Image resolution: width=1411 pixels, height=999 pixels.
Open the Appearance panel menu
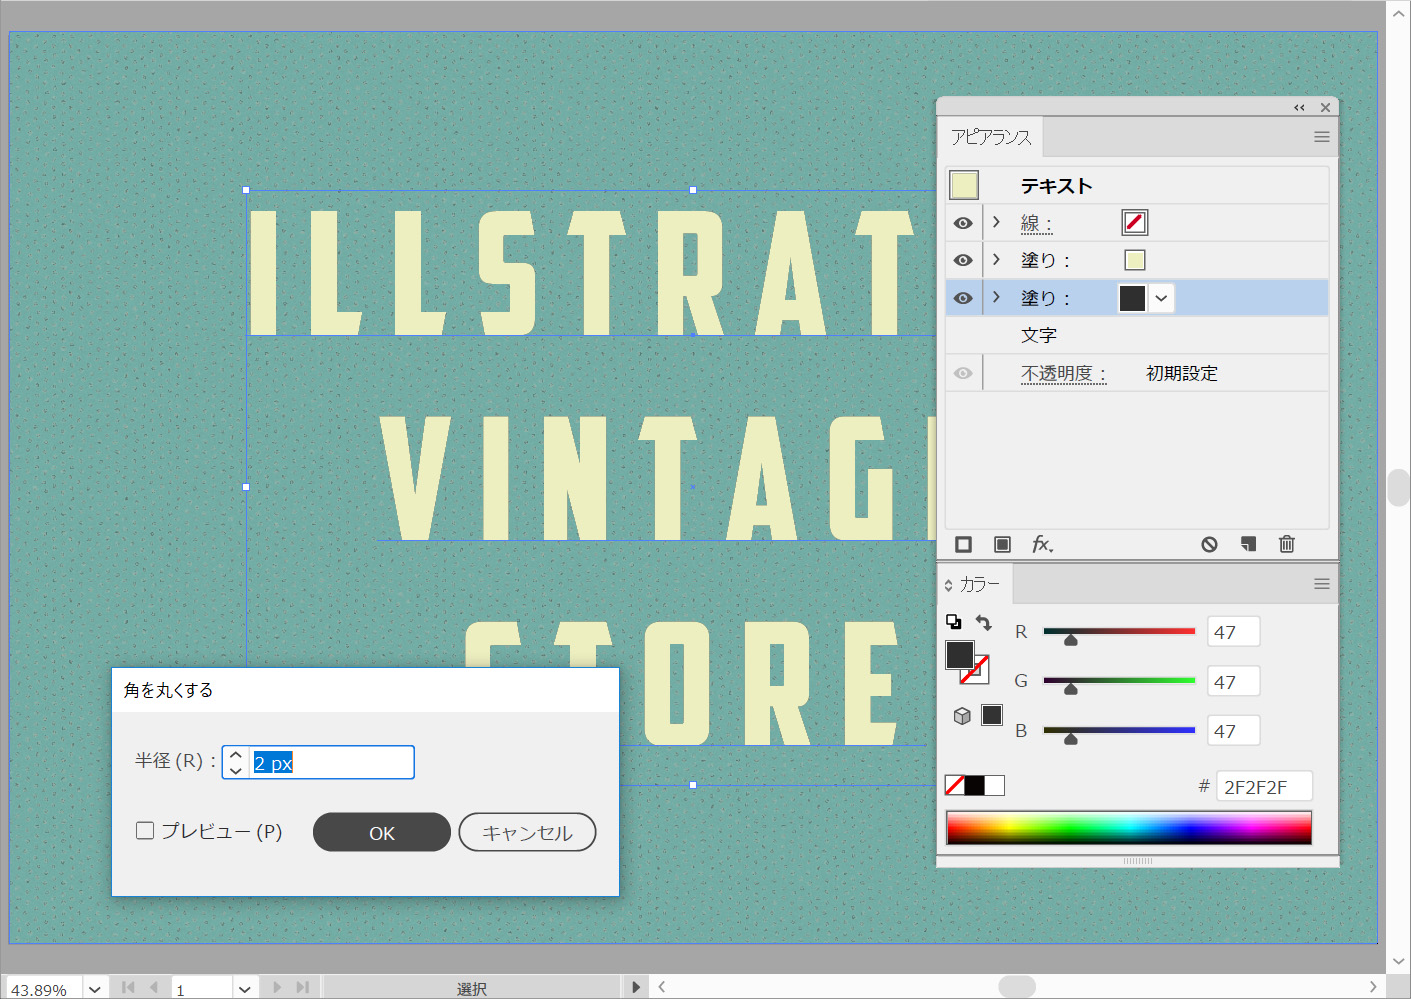1321,137
